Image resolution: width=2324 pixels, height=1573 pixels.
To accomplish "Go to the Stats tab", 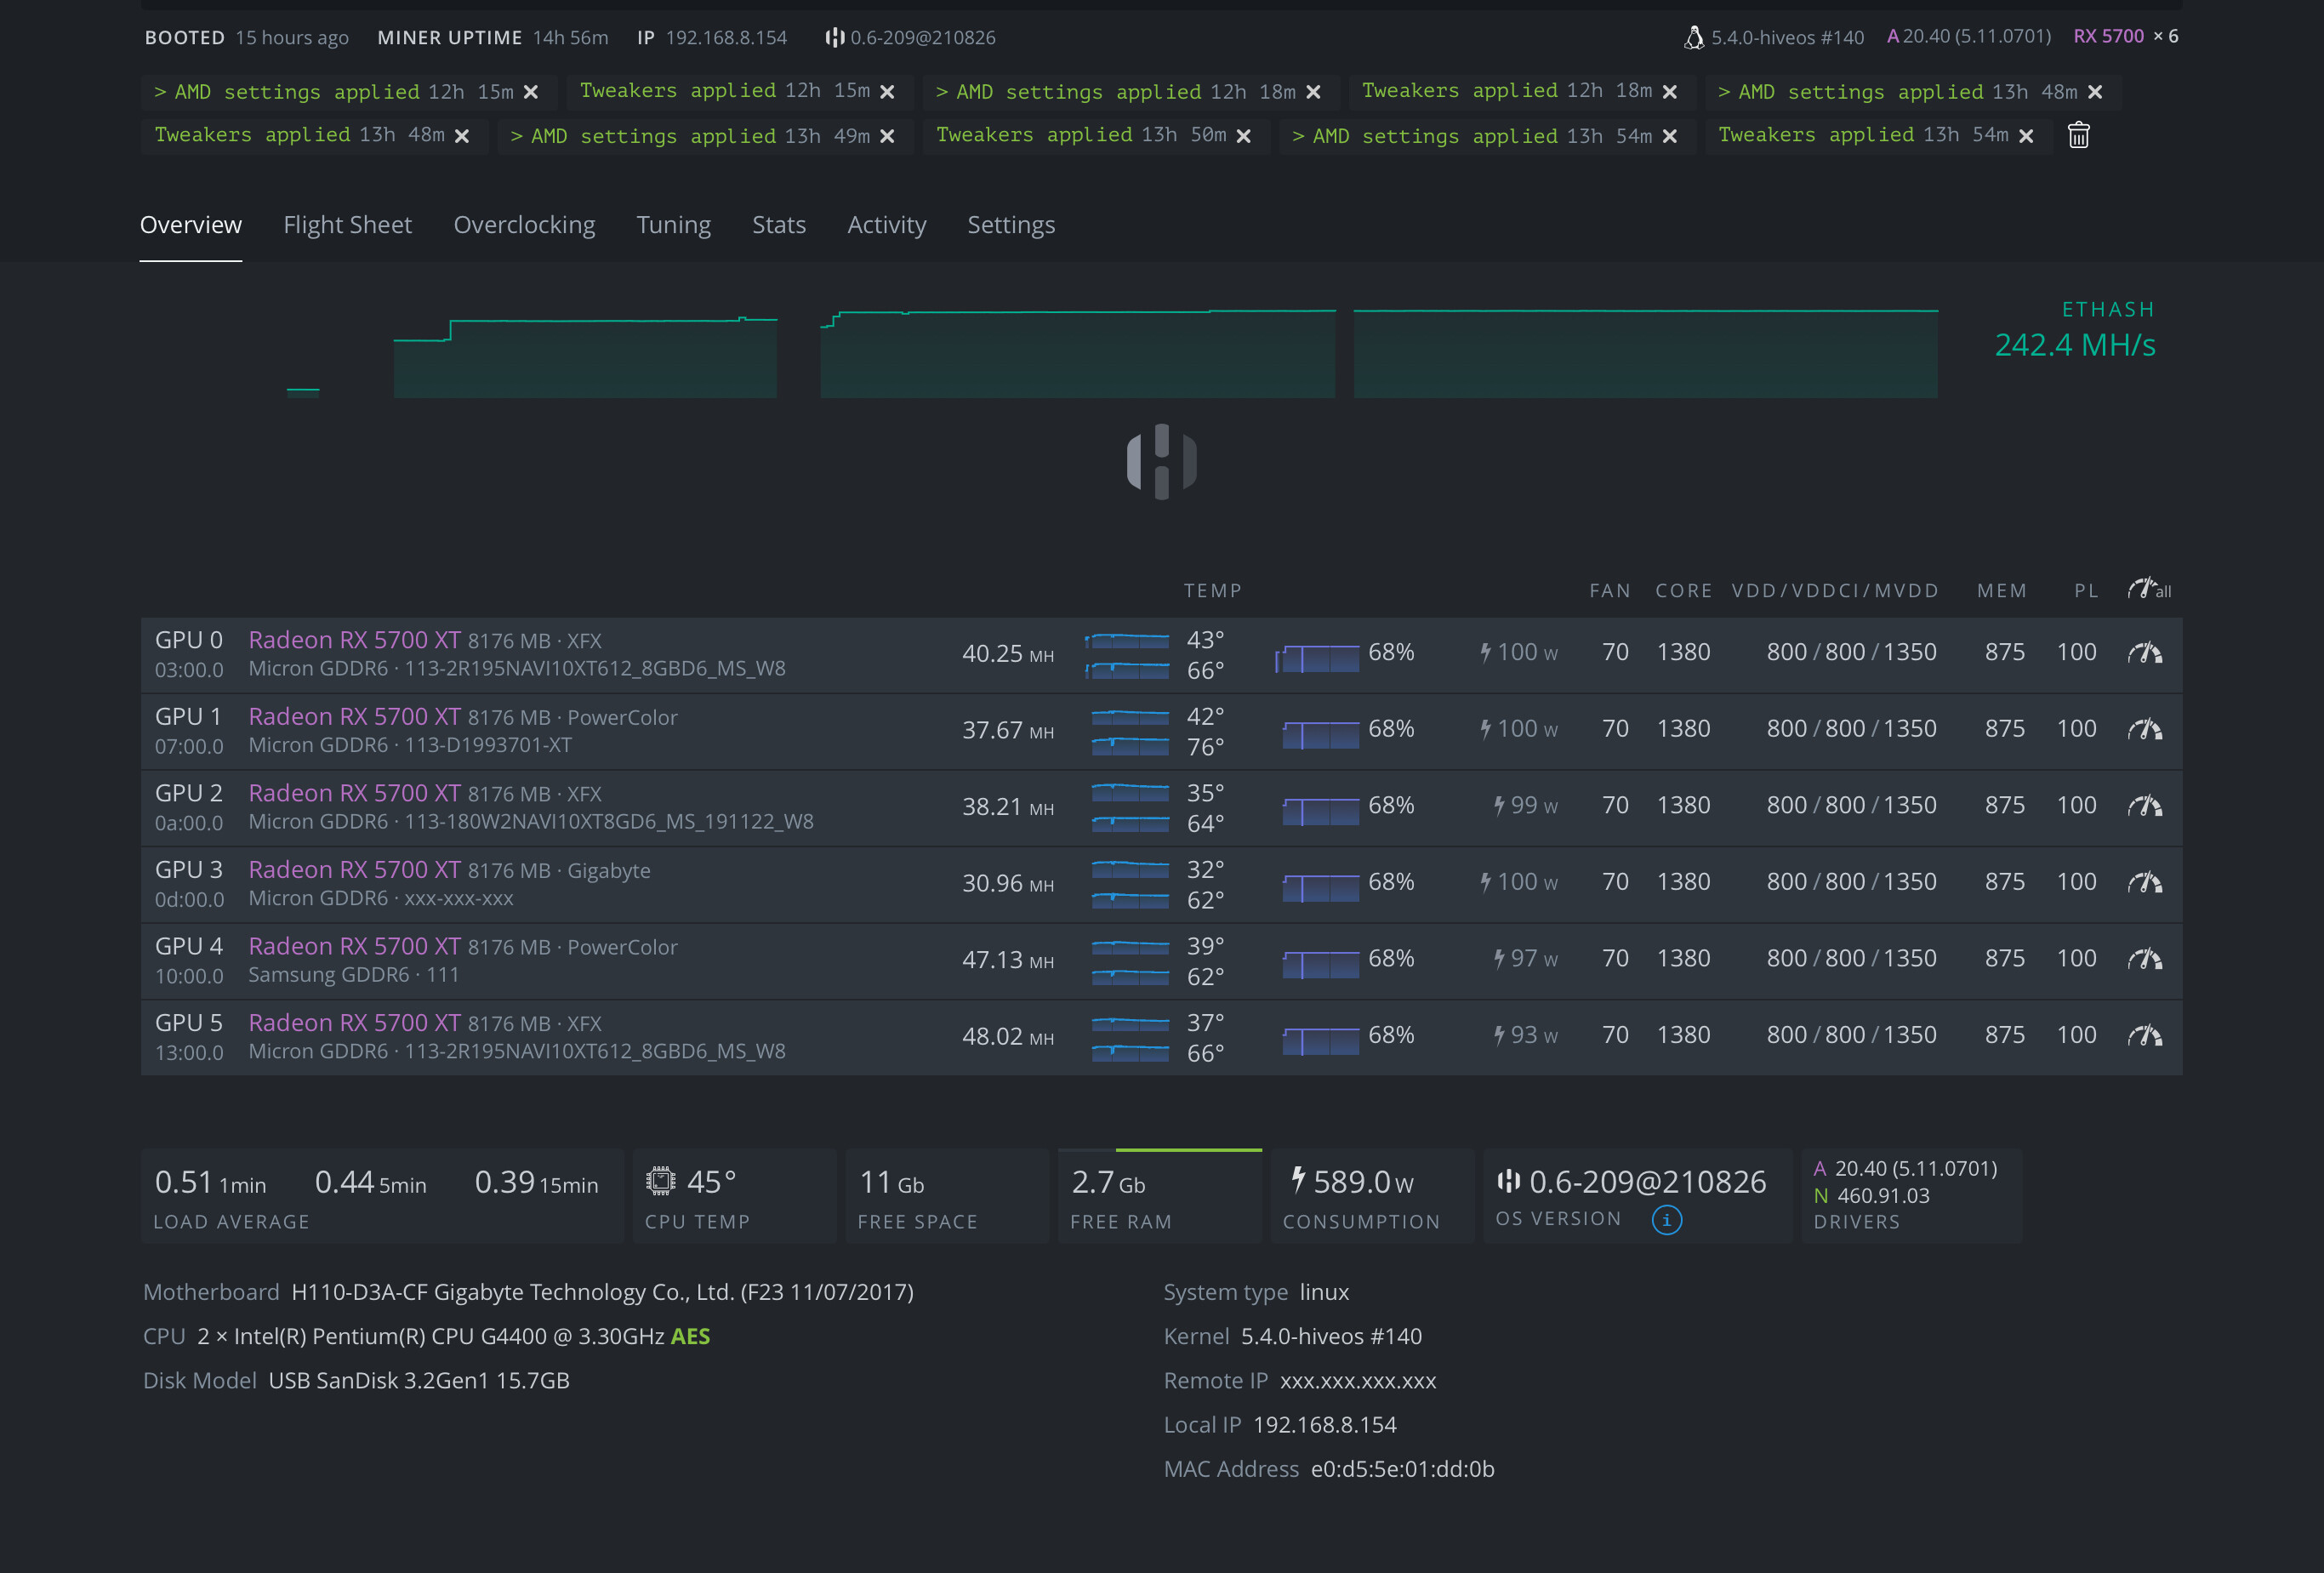I will pyautogui.click(x=778, y=225).
